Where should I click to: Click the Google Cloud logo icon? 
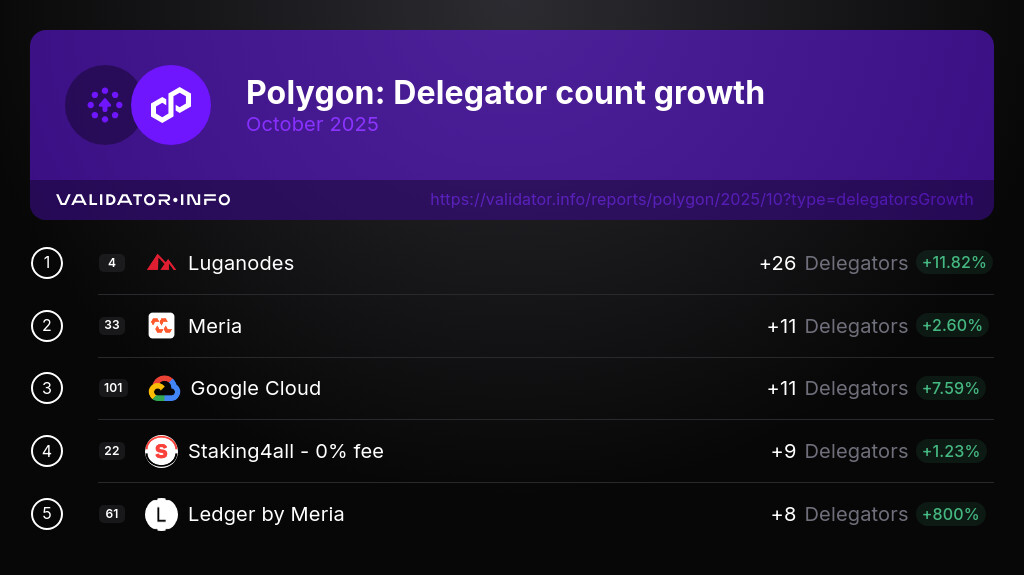coord(164,389)
